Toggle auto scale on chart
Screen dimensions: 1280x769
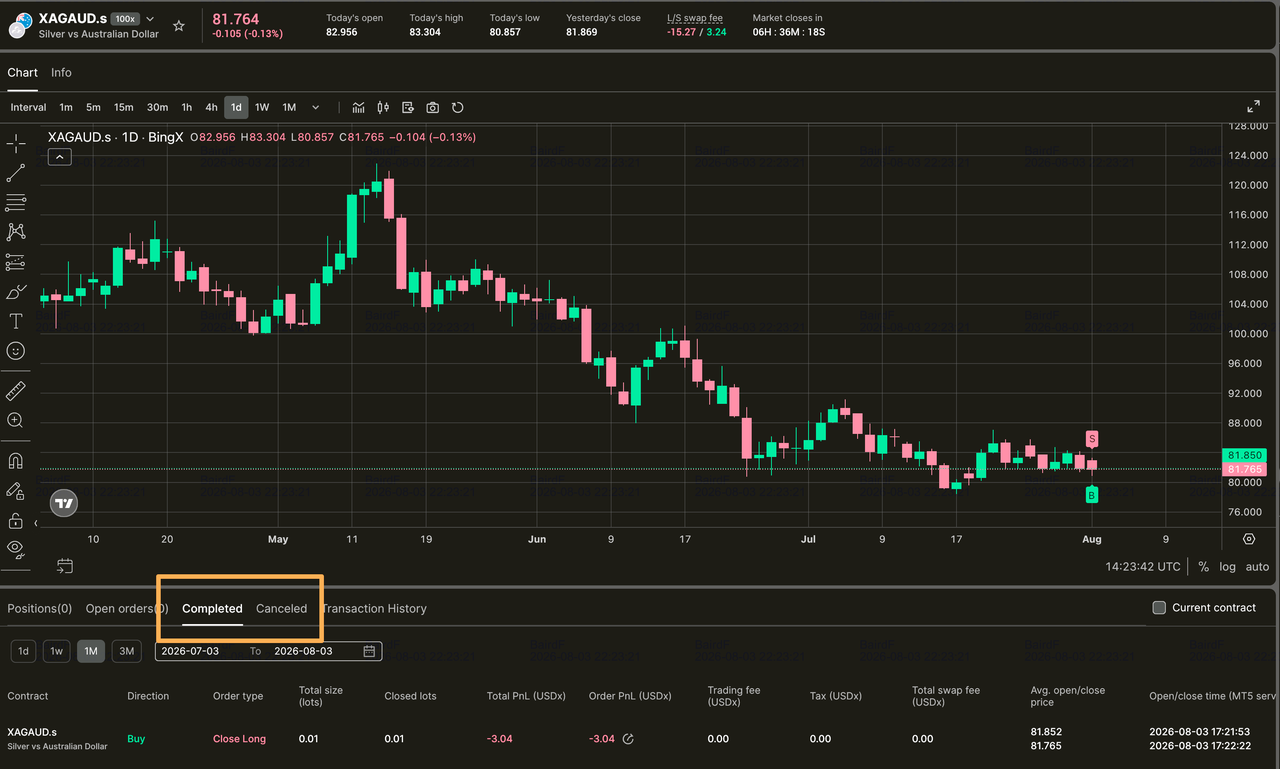tap(1257, 566)
